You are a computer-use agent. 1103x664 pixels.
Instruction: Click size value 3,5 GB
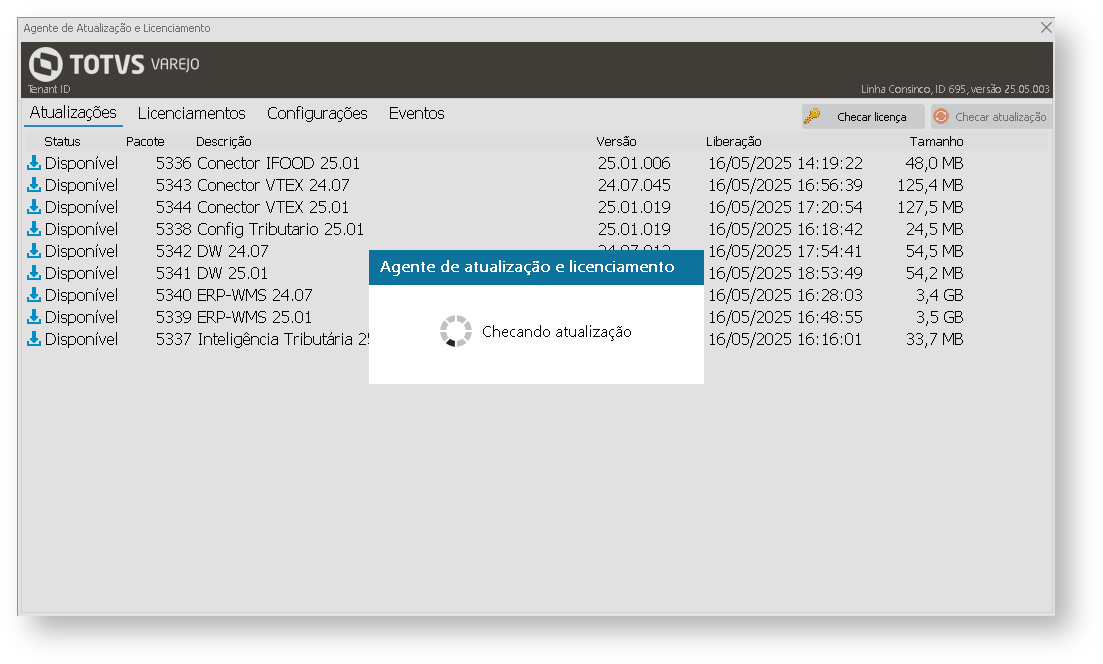(x=939, y=317)
